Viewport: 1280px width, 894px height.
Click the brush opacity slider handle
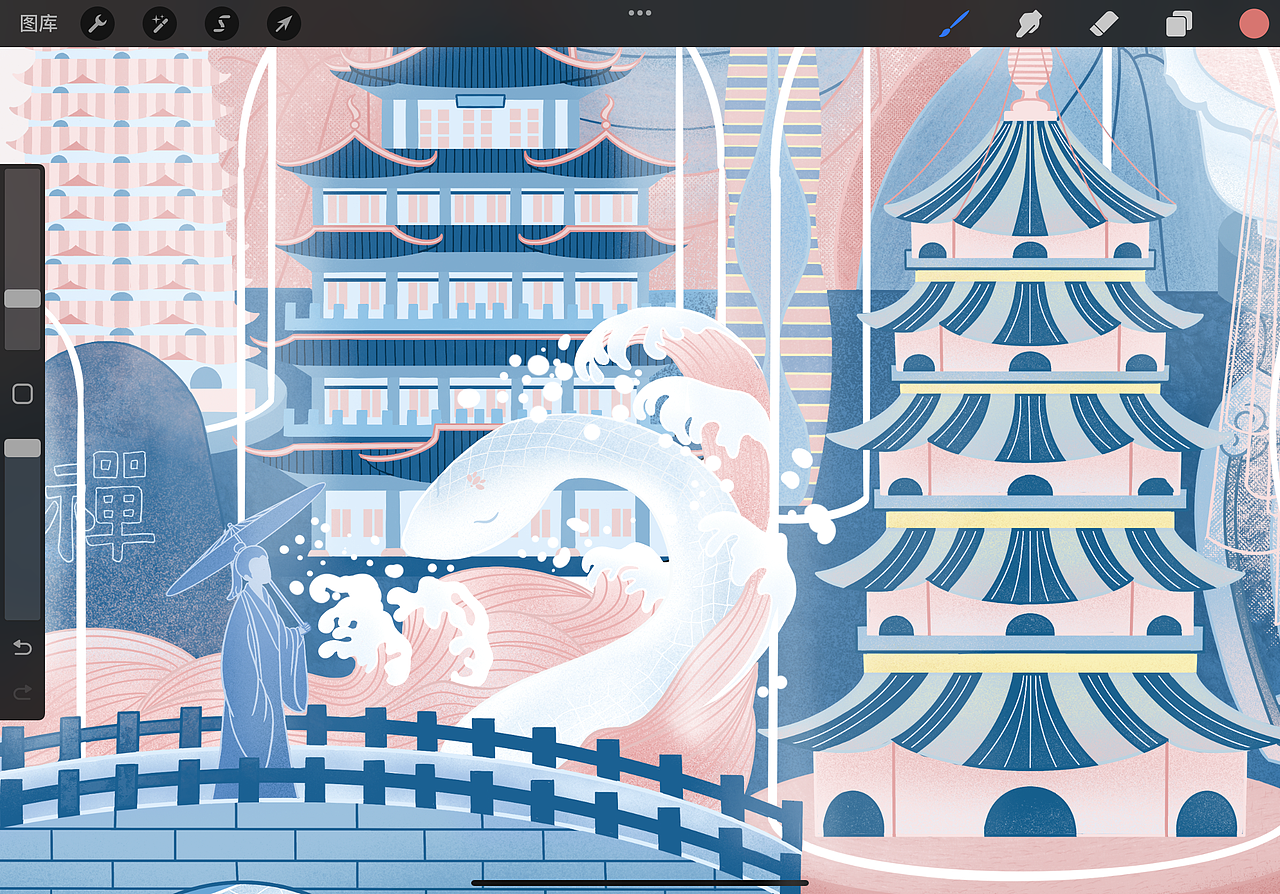point(22,448)
